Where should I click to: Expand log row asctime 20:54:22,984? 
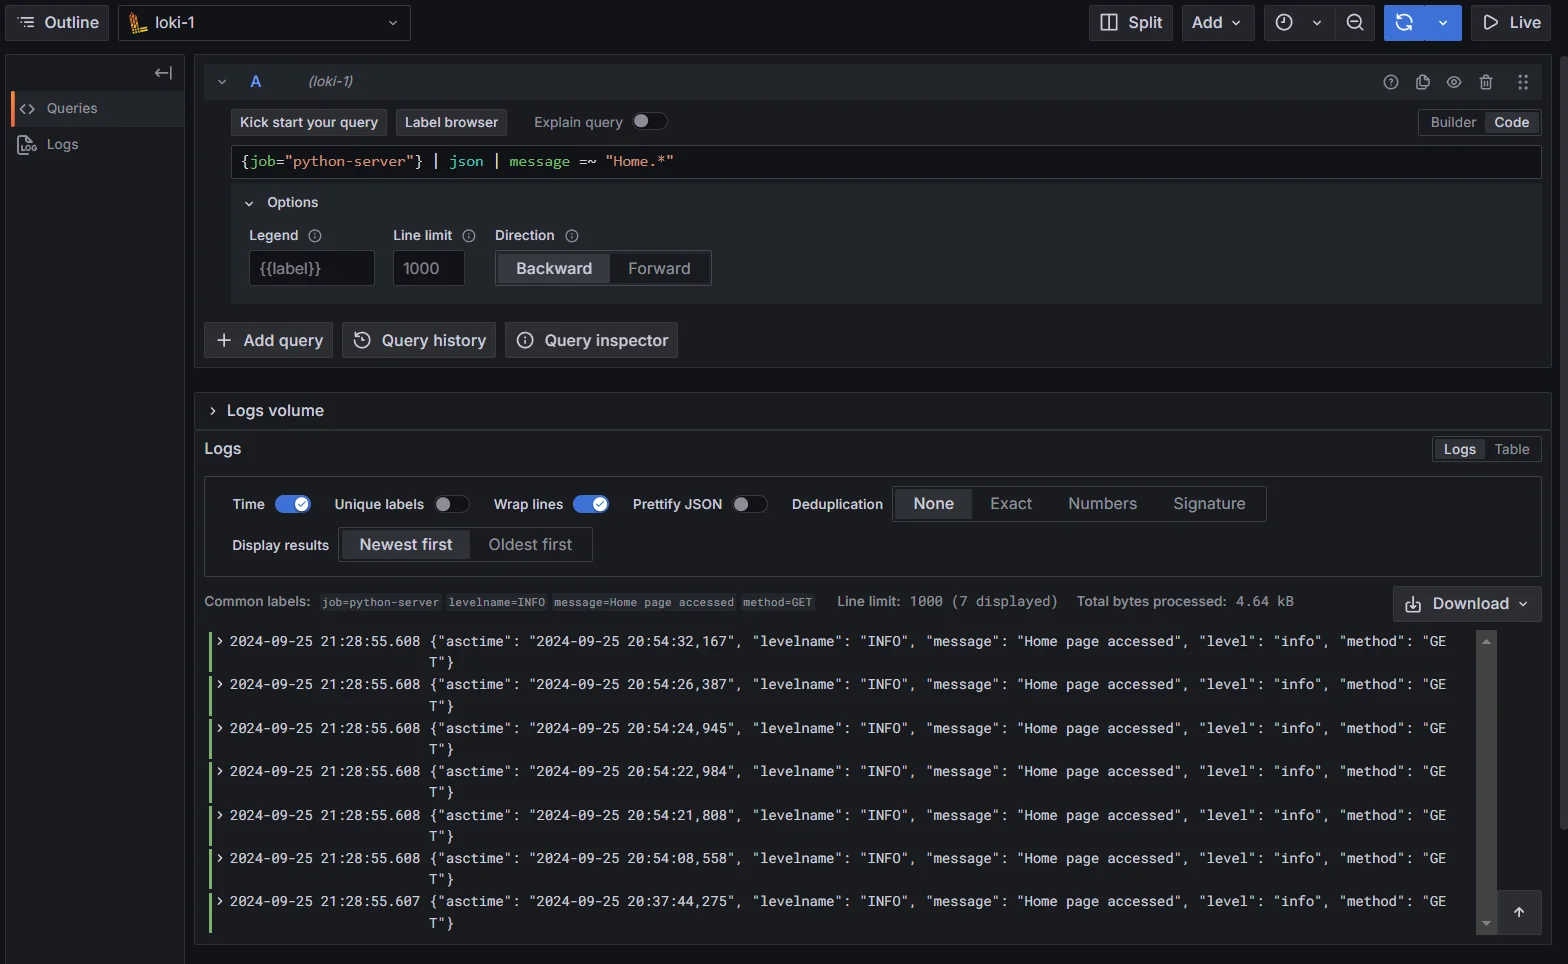220,771
